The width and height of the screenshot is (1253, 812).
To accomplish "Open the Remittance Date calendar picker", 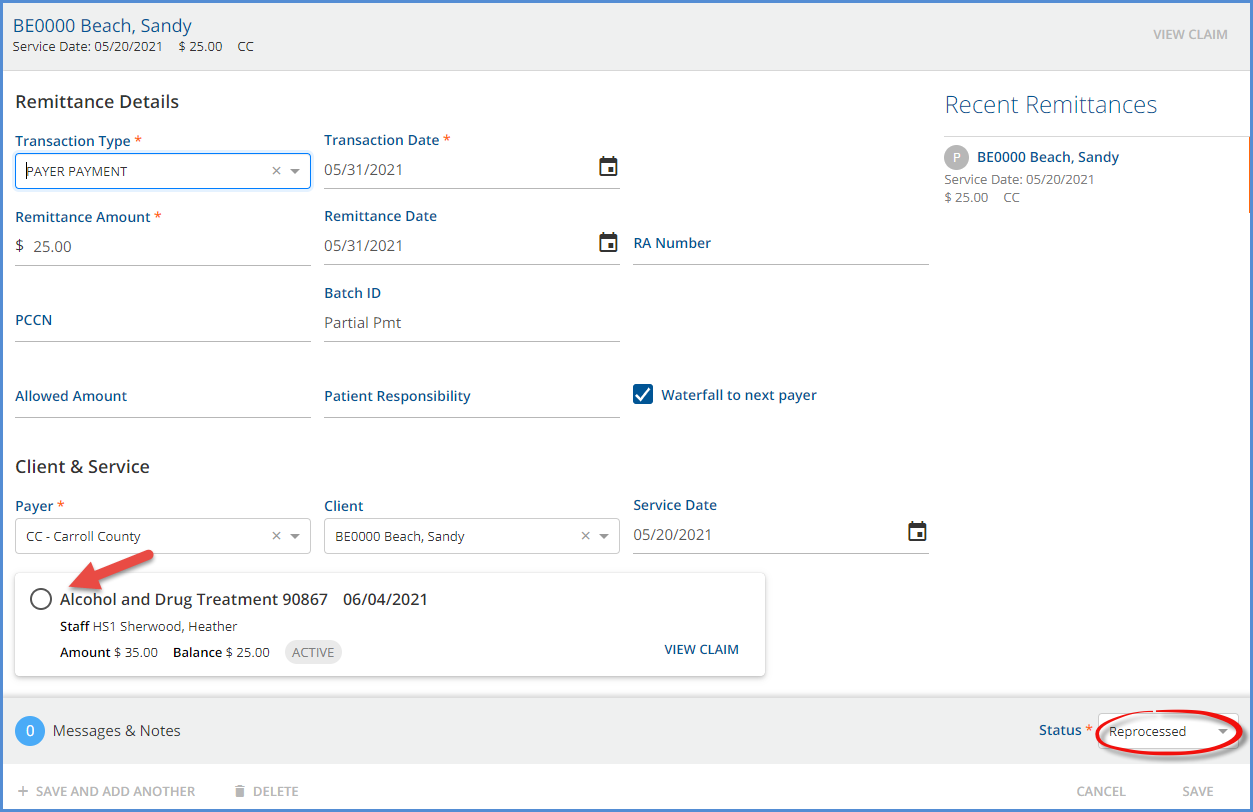I will point(608,242).
